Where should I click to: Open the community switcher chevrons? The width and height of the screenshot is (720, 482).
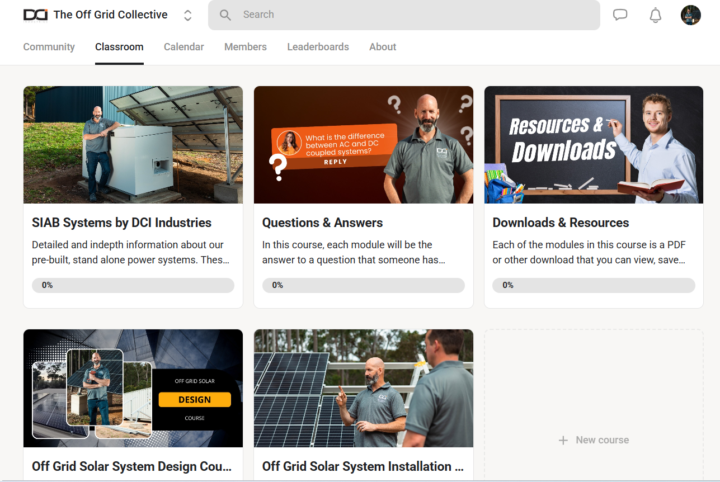tap(187, 16)
